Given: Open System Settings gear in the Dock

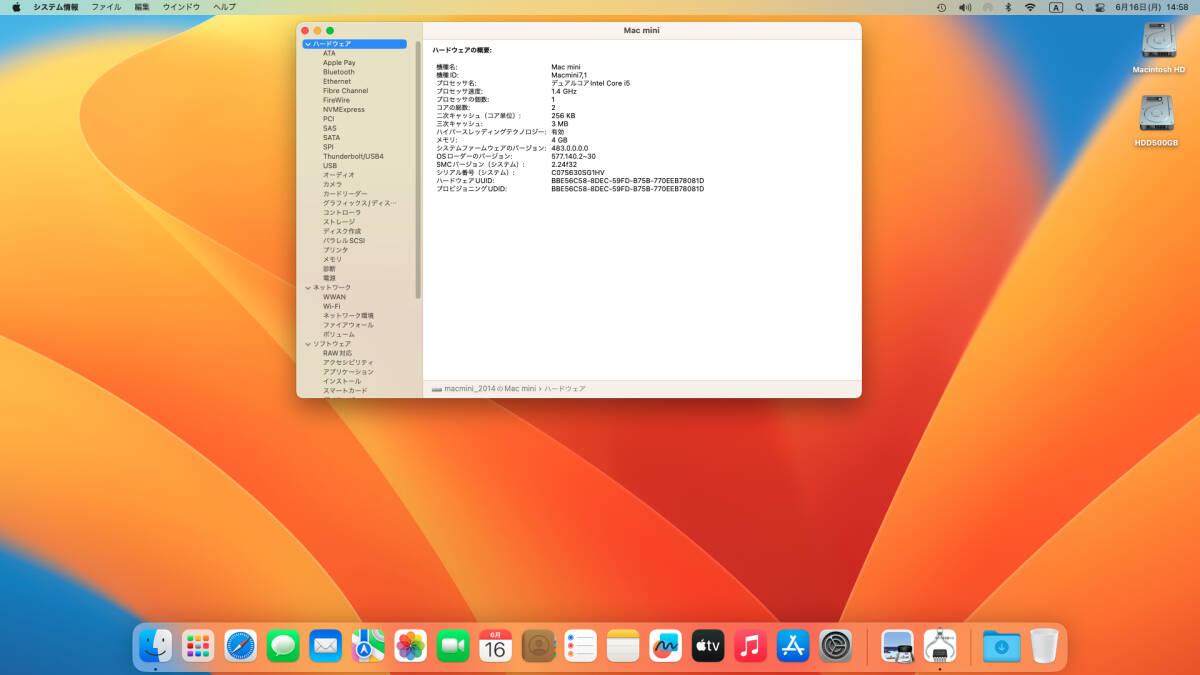Looking at the screenshot, I should (x=836, y=646).
